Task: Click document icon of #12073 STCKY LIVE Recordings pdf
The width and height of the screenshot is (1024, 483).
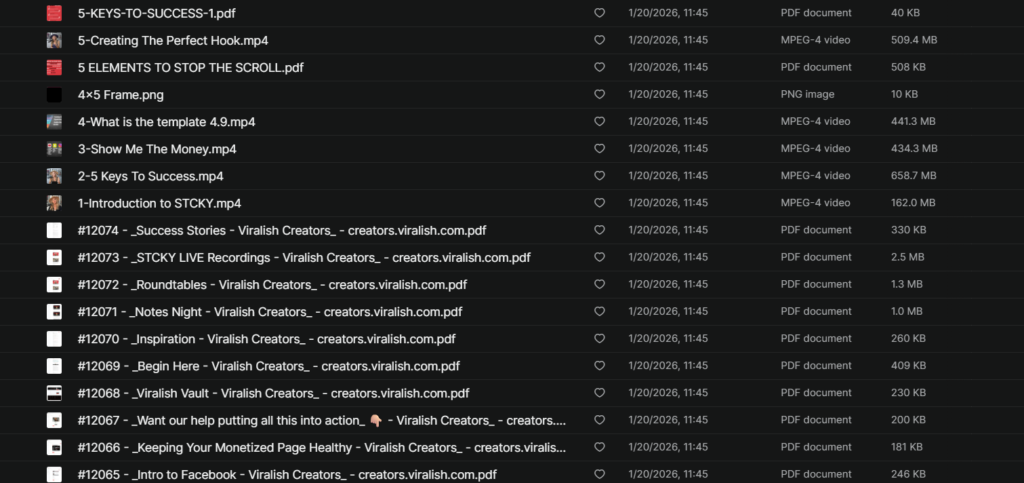Action: coord(54,257)
